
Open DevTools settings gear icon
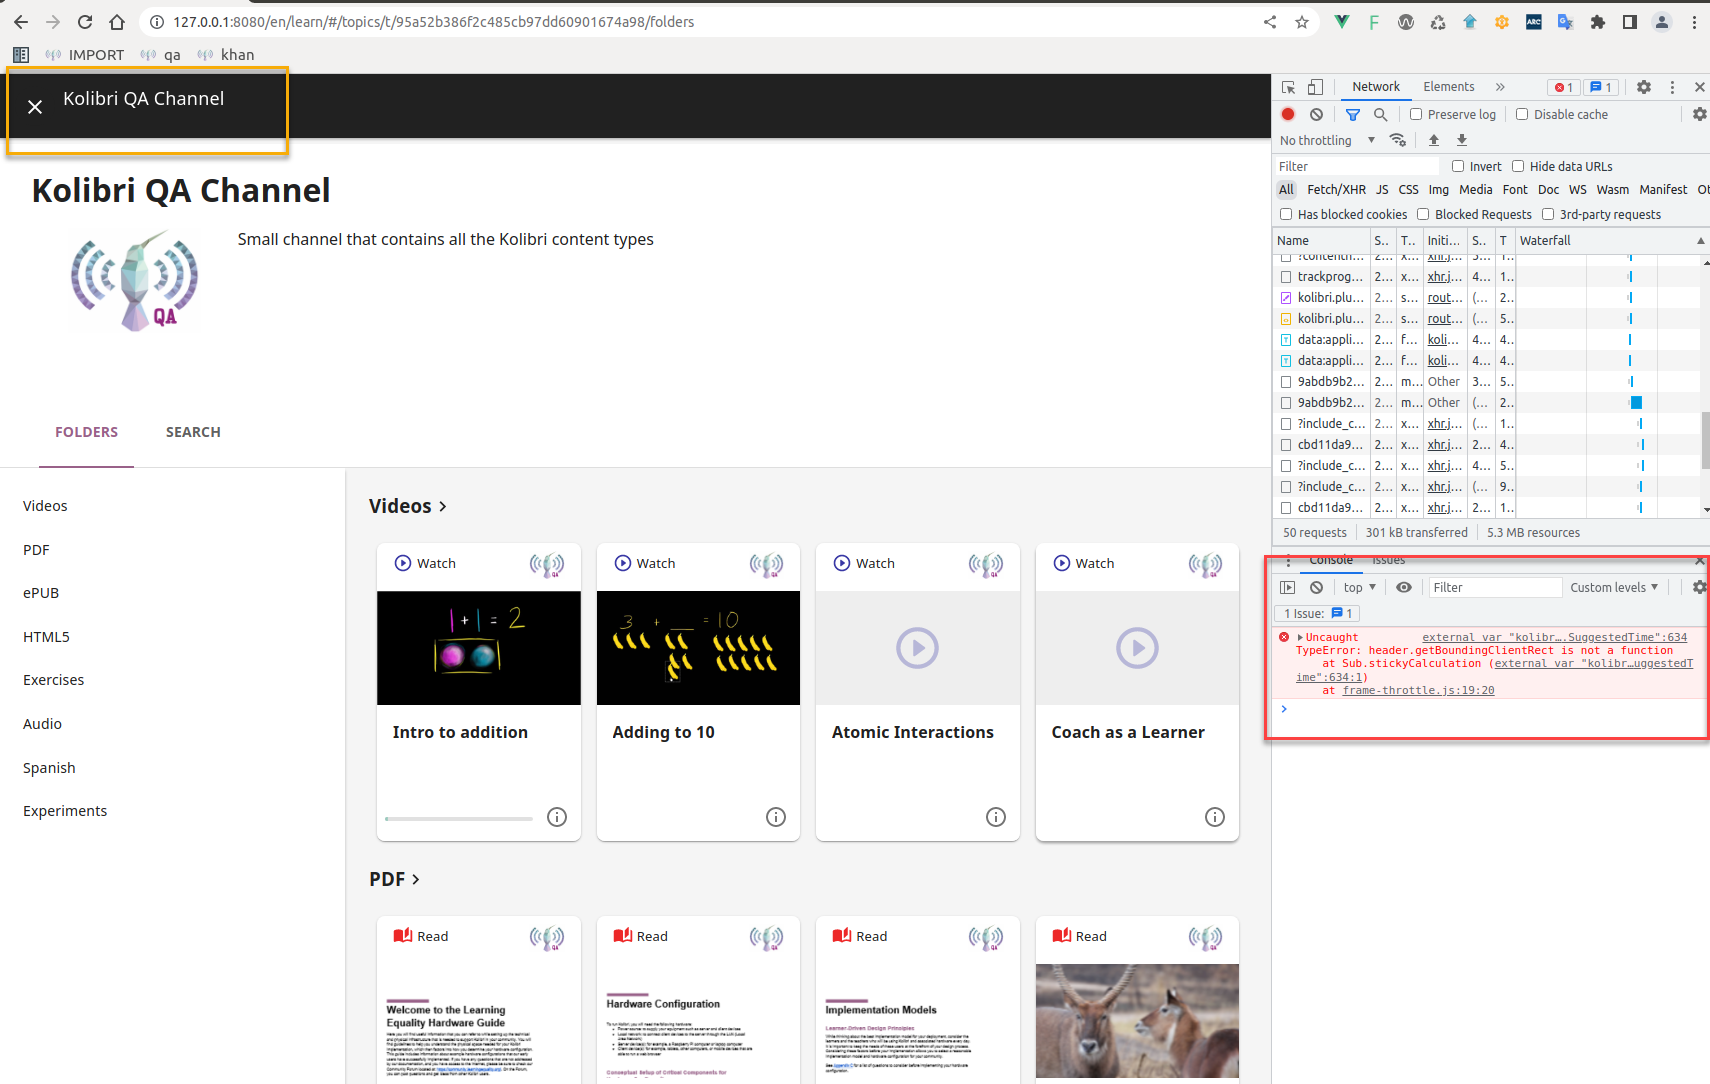1644,87
